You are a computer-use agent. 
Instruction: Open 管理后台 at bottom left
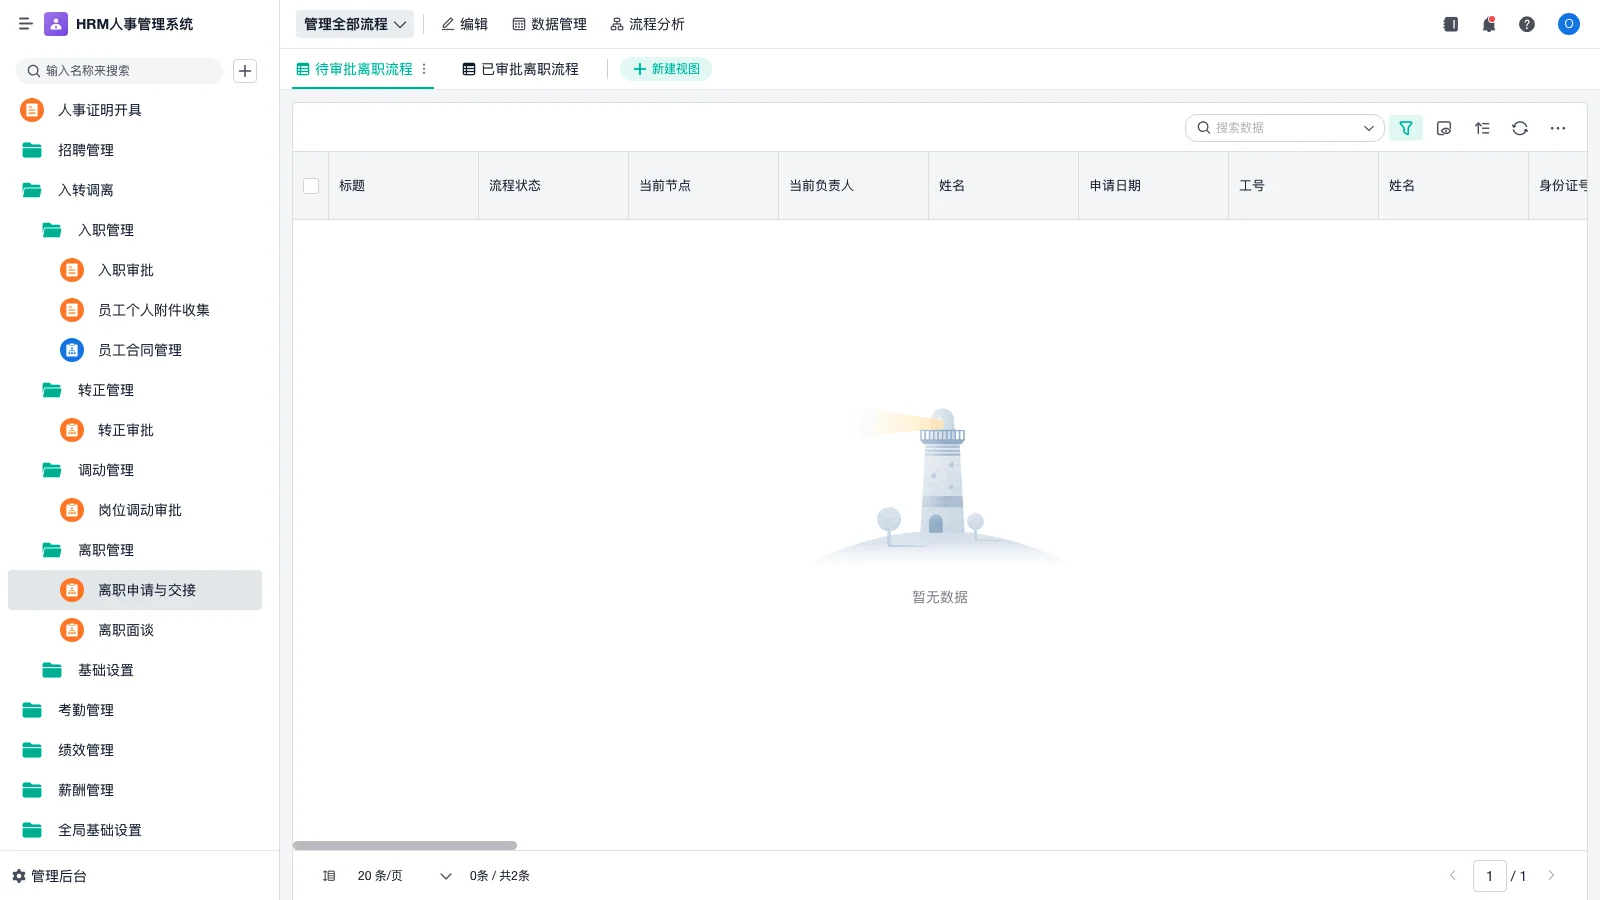(x=57, y=875)
